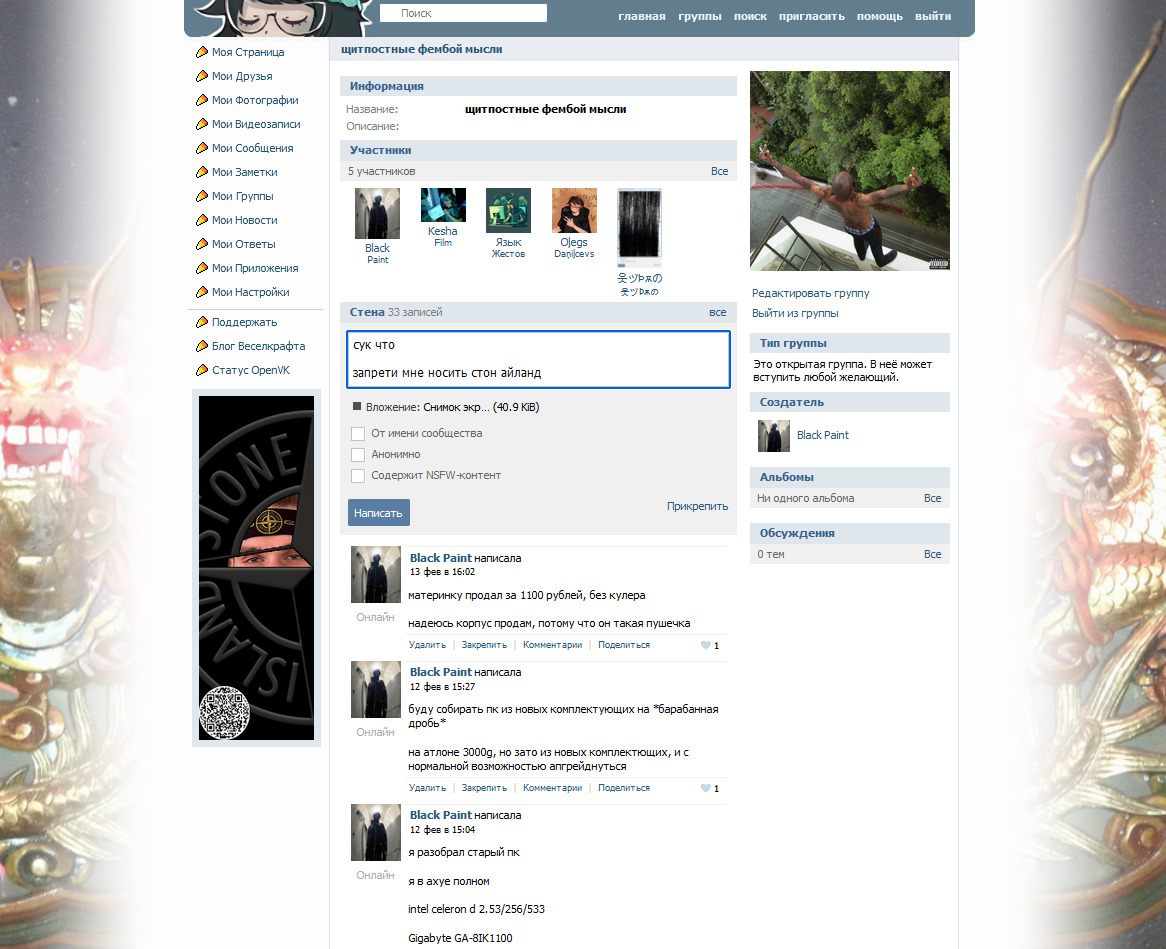The image size is (1166, 949).
Task: Open Мои Настройки sidebar link
Action: tap(251, 292)
